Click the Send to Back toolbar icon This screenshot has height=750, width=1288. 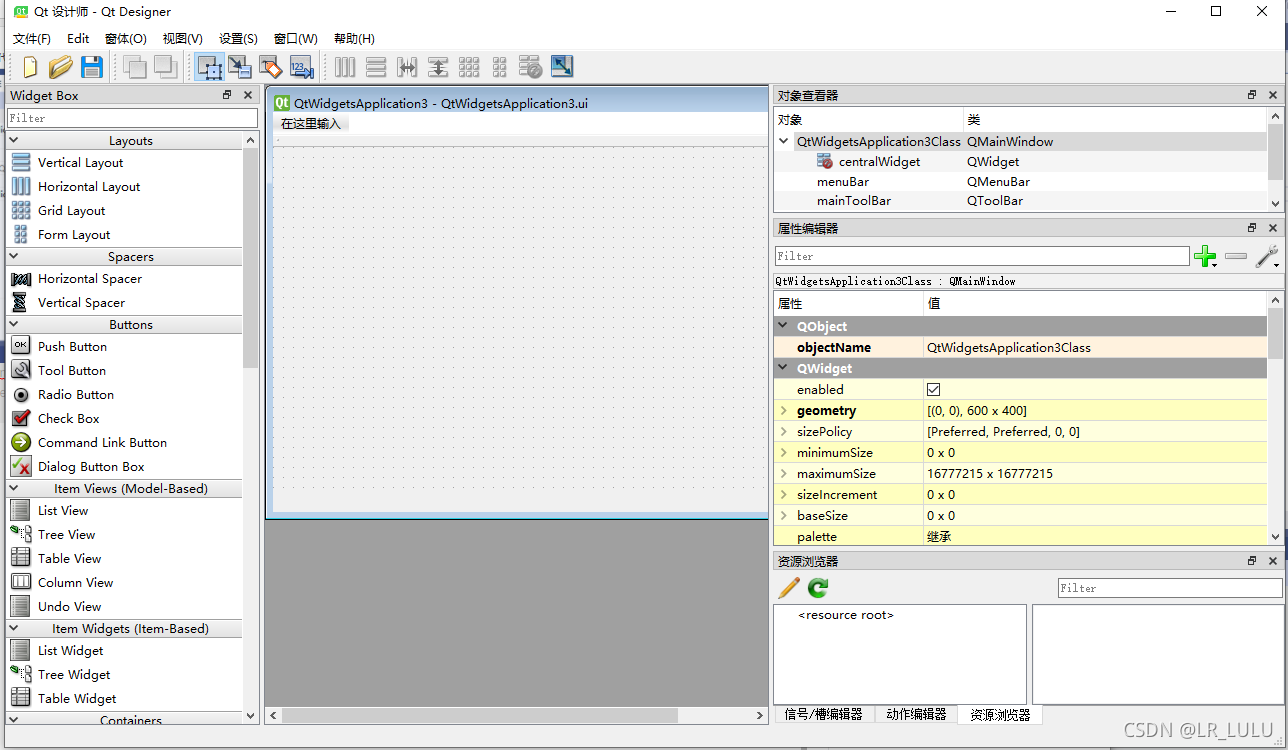click(135, 67)
